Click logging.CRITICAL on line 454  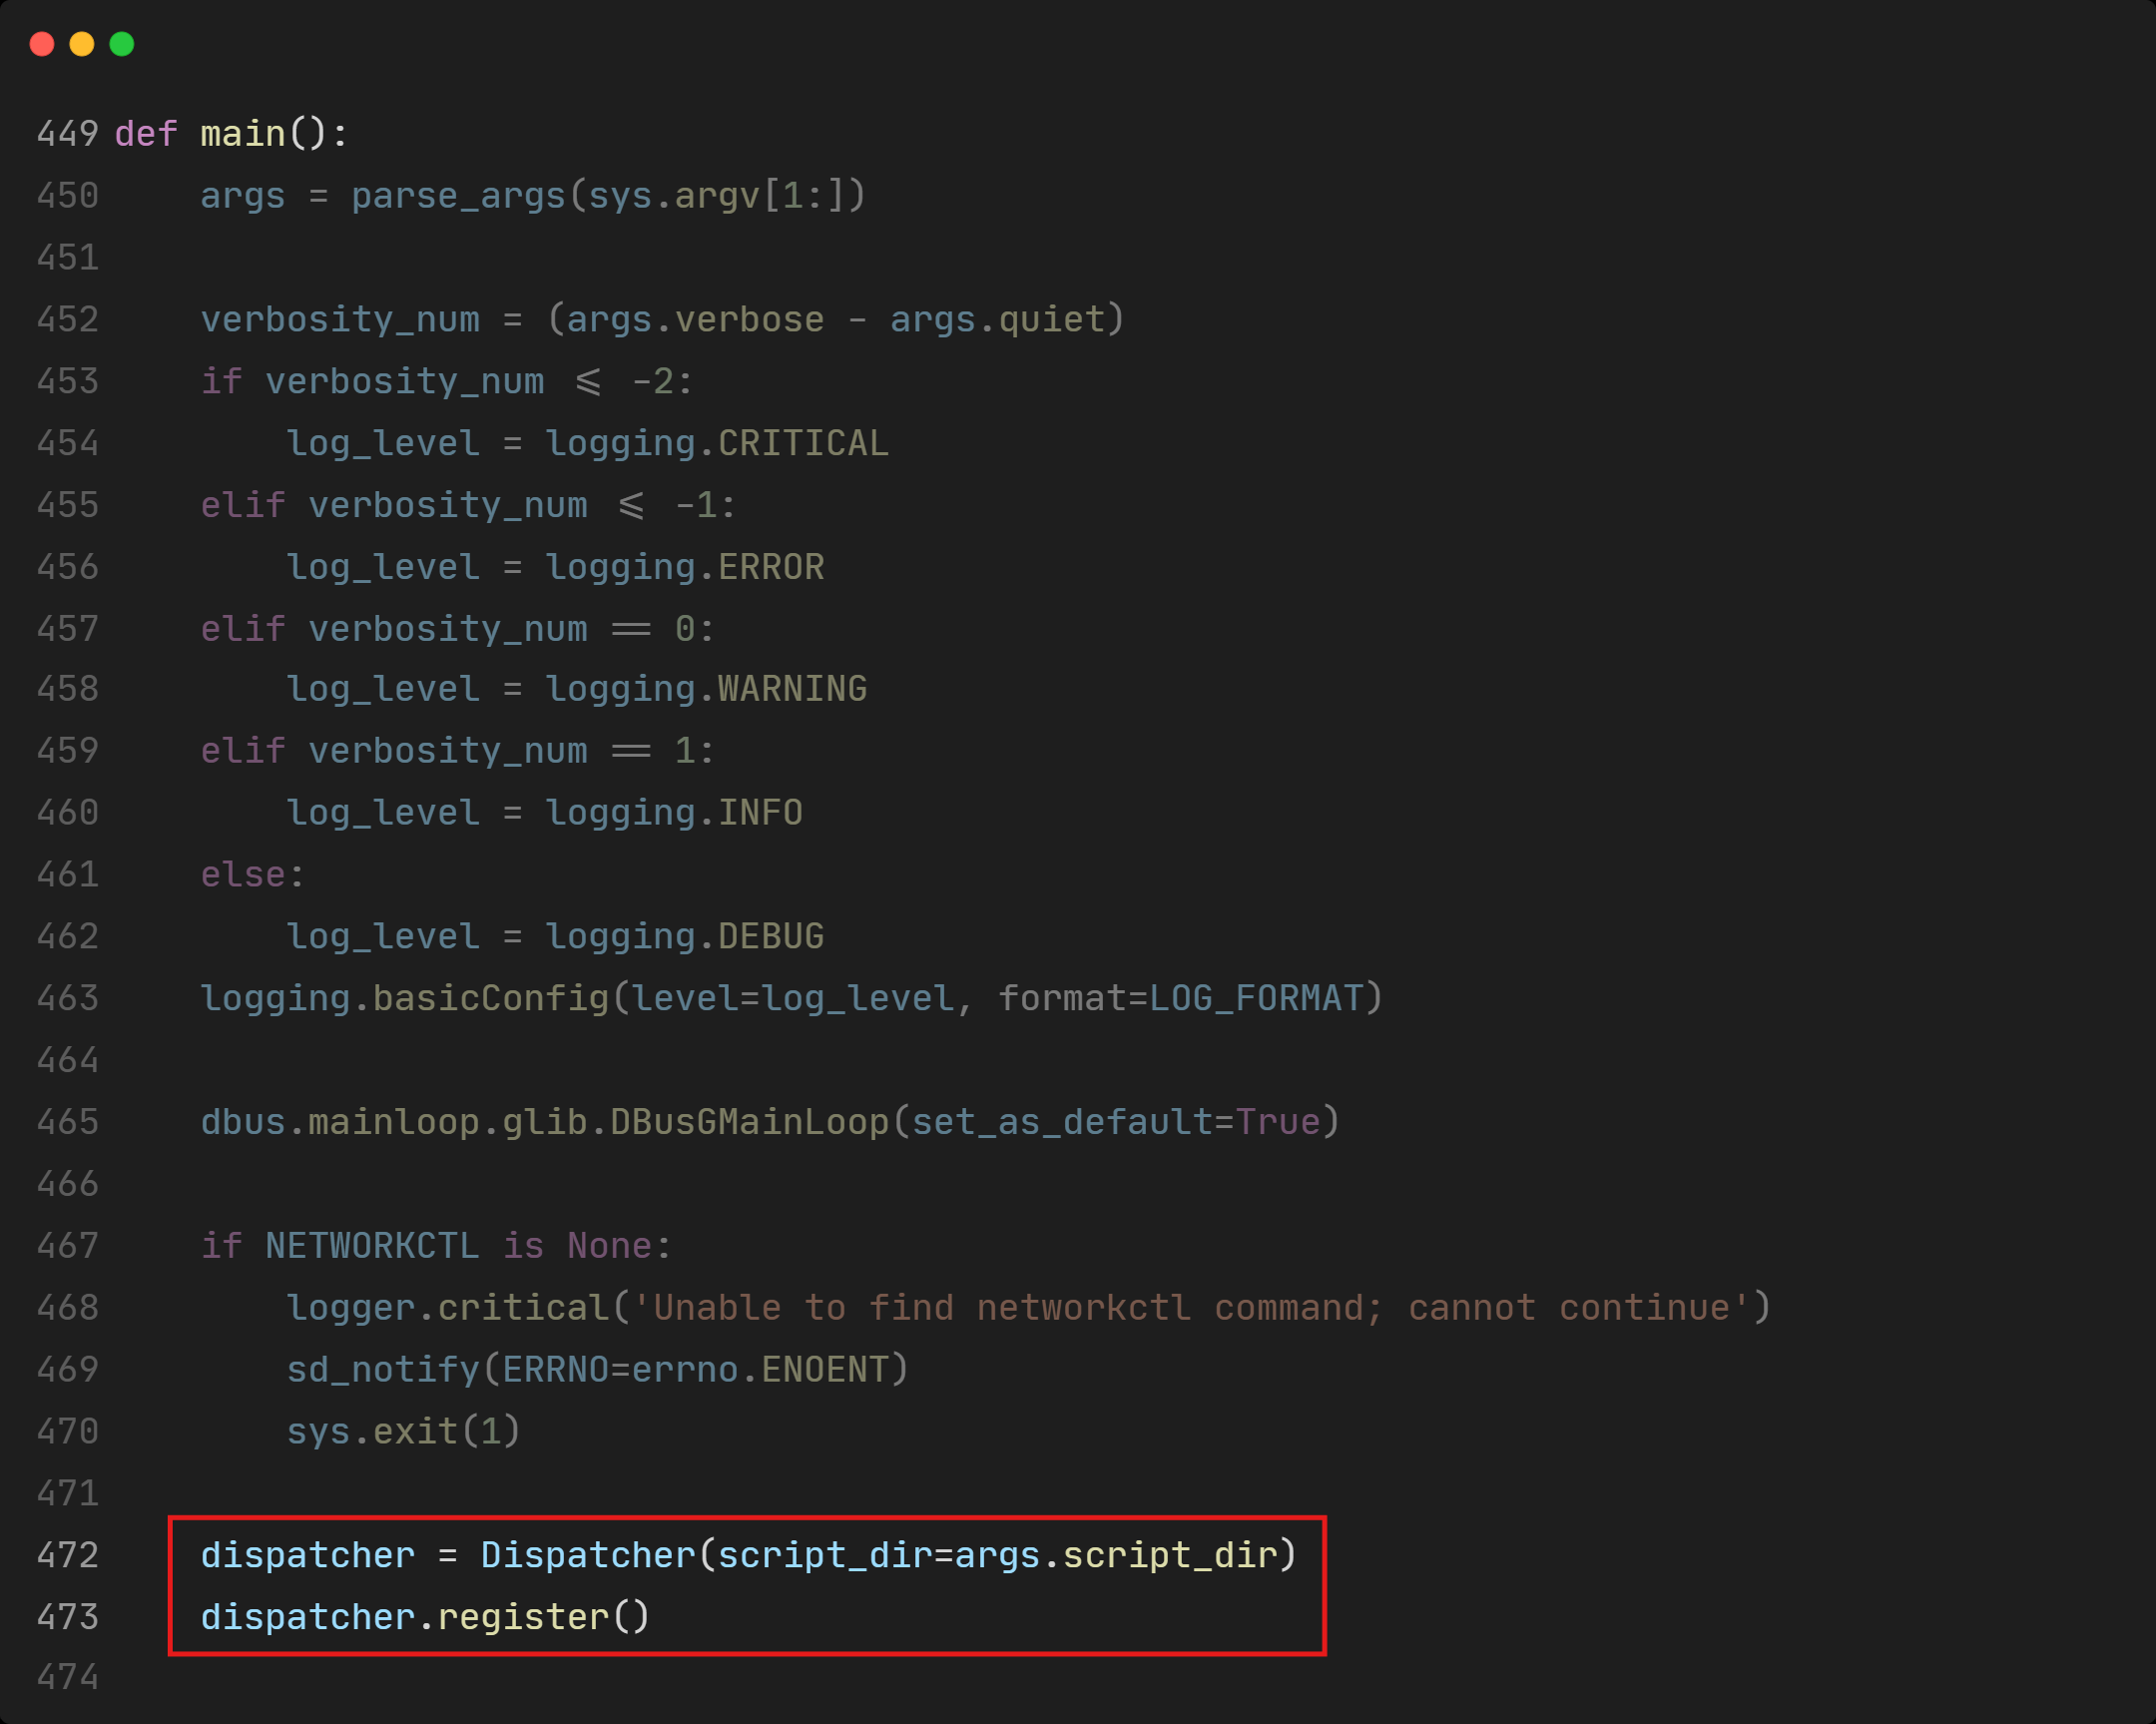pyautogui.click(x=716, y=443)
